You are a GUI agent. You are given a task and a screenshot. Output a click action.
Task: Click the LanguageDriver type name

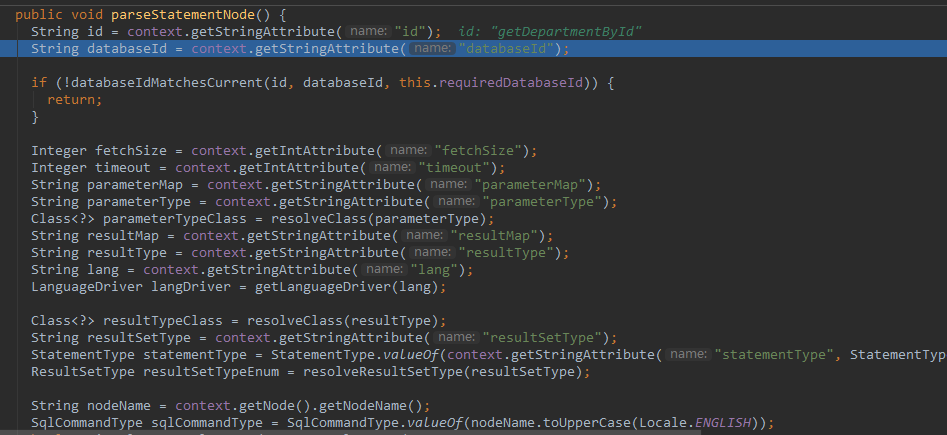[x=87, y=286]
